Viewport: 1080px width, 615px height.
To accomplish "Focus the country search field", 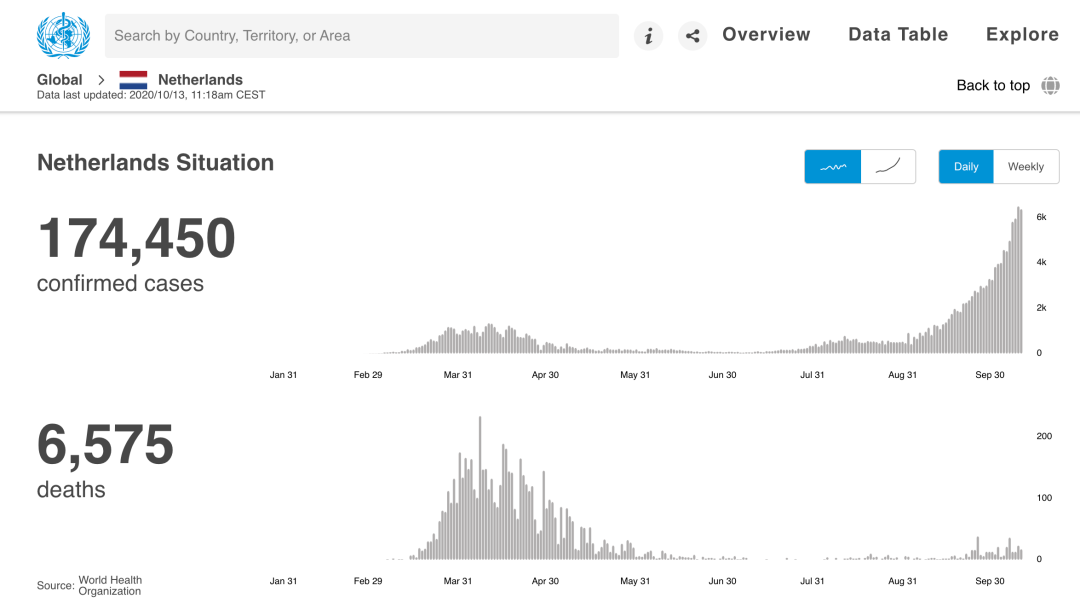I will coord(362,36).
